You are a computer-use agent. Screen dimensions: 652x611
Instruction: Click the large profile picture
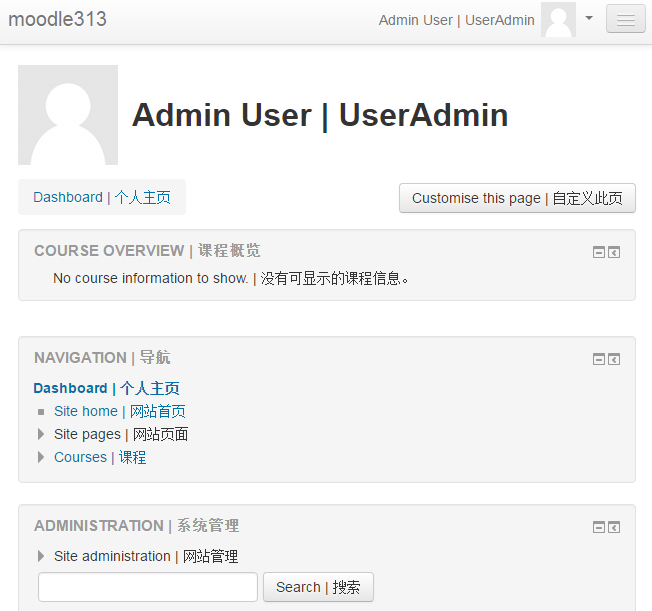[68, 115]
